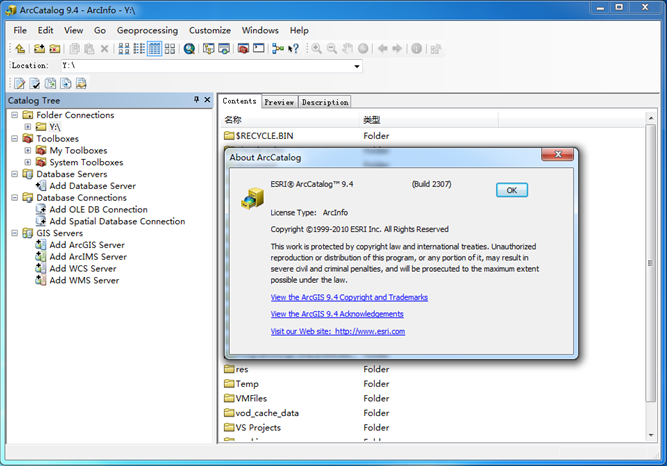Click Add WMS Server icon in tree

coord(41,281)
